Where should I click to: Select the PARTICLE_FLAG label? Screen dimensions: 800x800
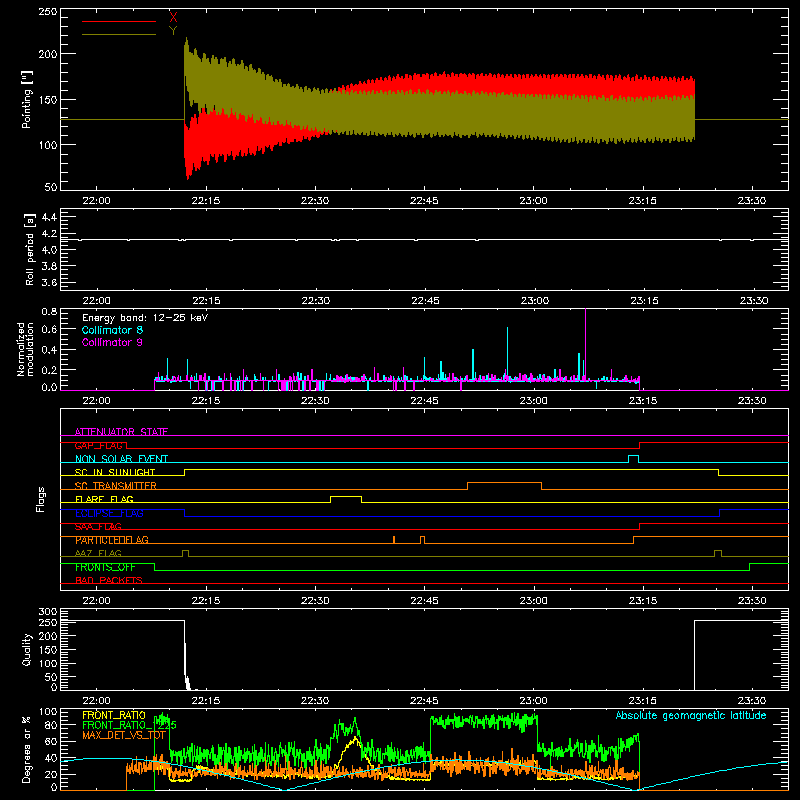pyautogui.click(x=112, y=539)
